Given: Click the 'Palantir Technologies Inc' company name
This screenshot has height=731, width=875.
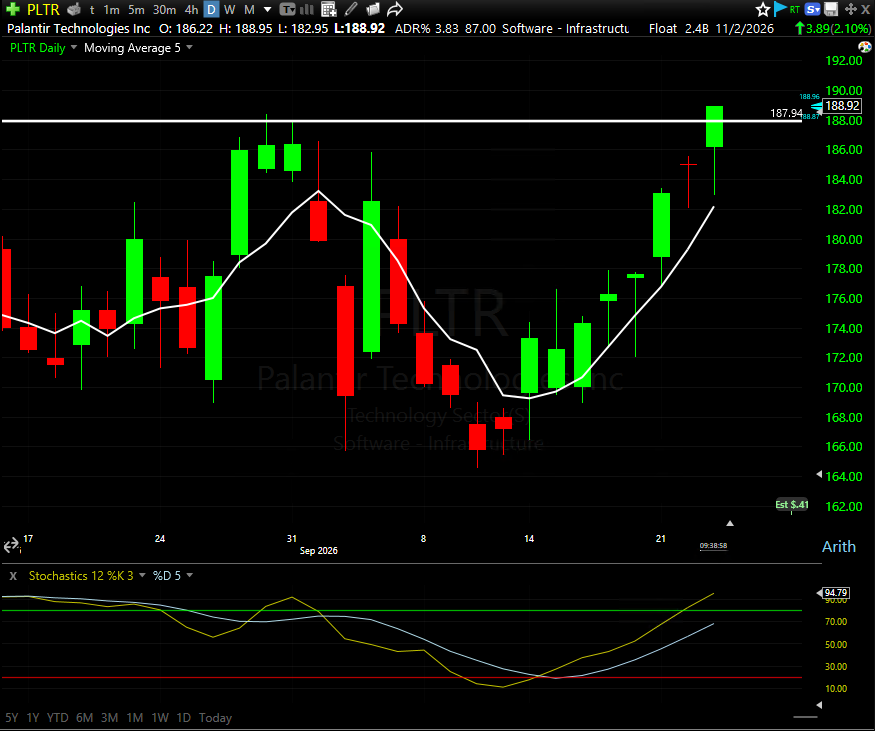Looking at the screenshot, I should pyautogui.click(x=79, y=28).
